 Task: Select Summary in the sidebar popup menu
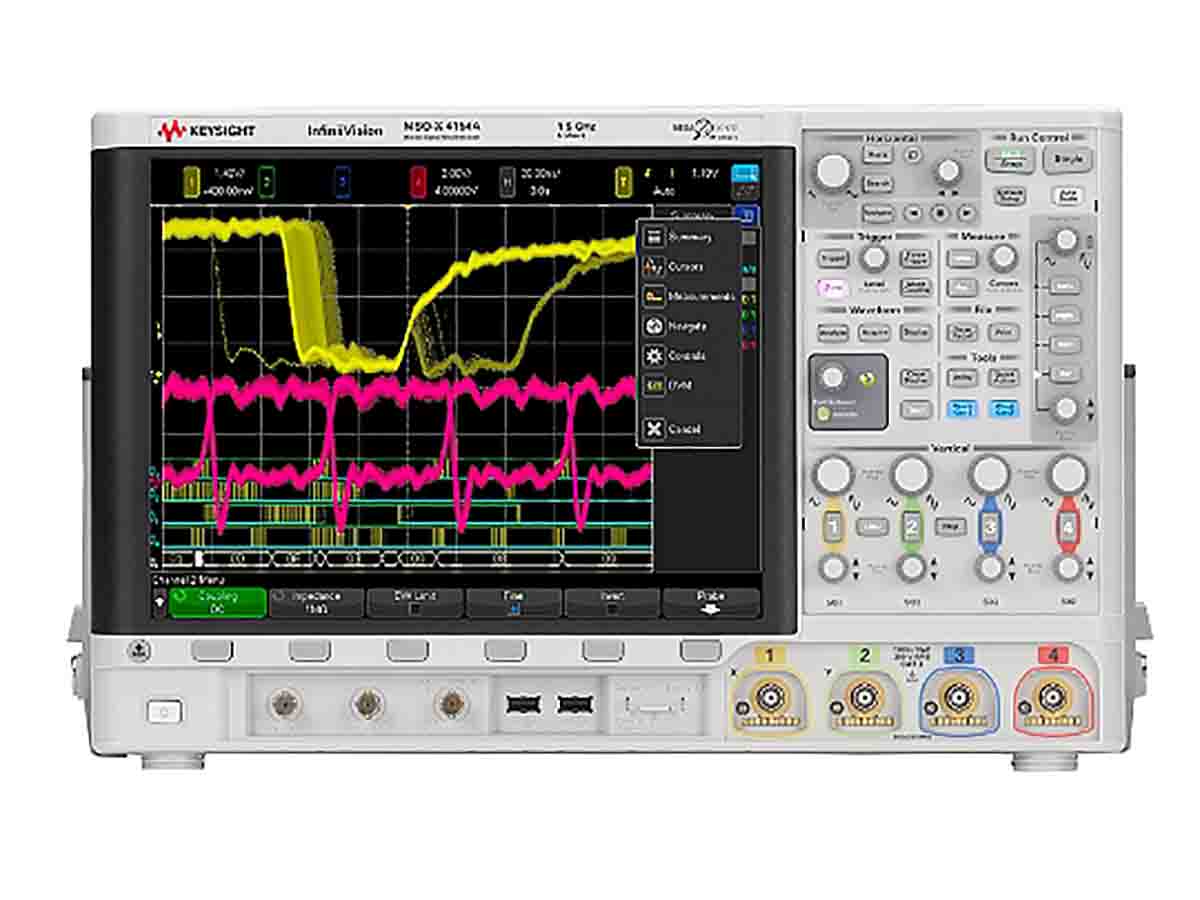pos(689,237)
